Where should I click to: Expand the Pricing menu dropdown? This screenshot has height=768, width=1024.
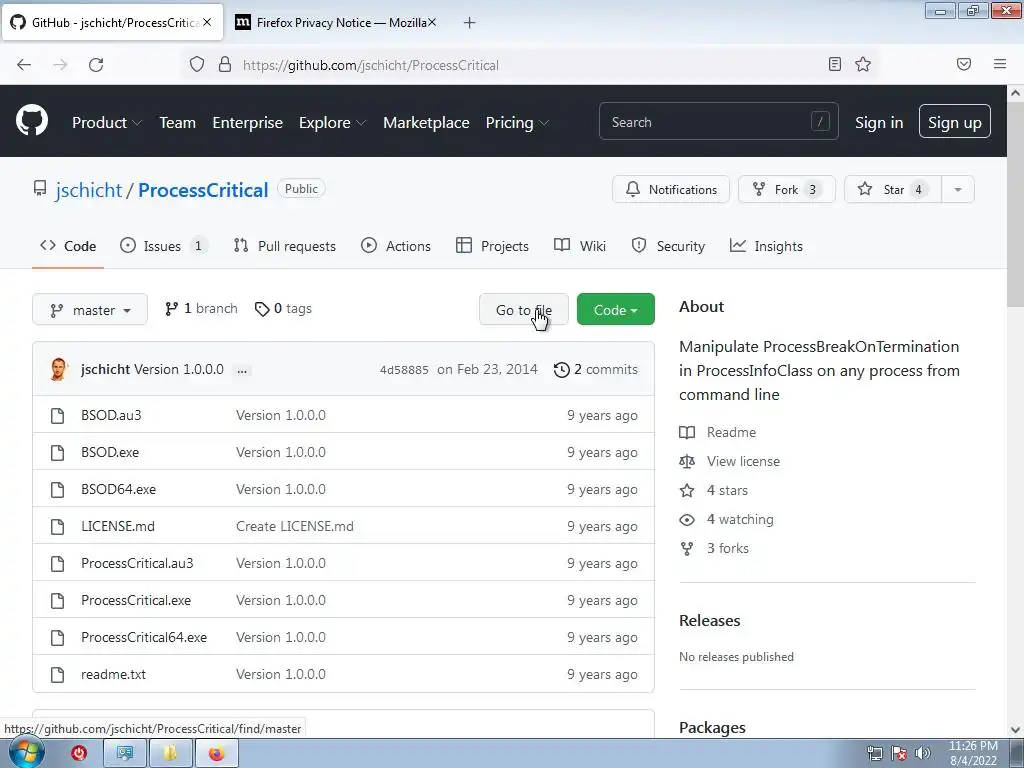pos(517,123)
